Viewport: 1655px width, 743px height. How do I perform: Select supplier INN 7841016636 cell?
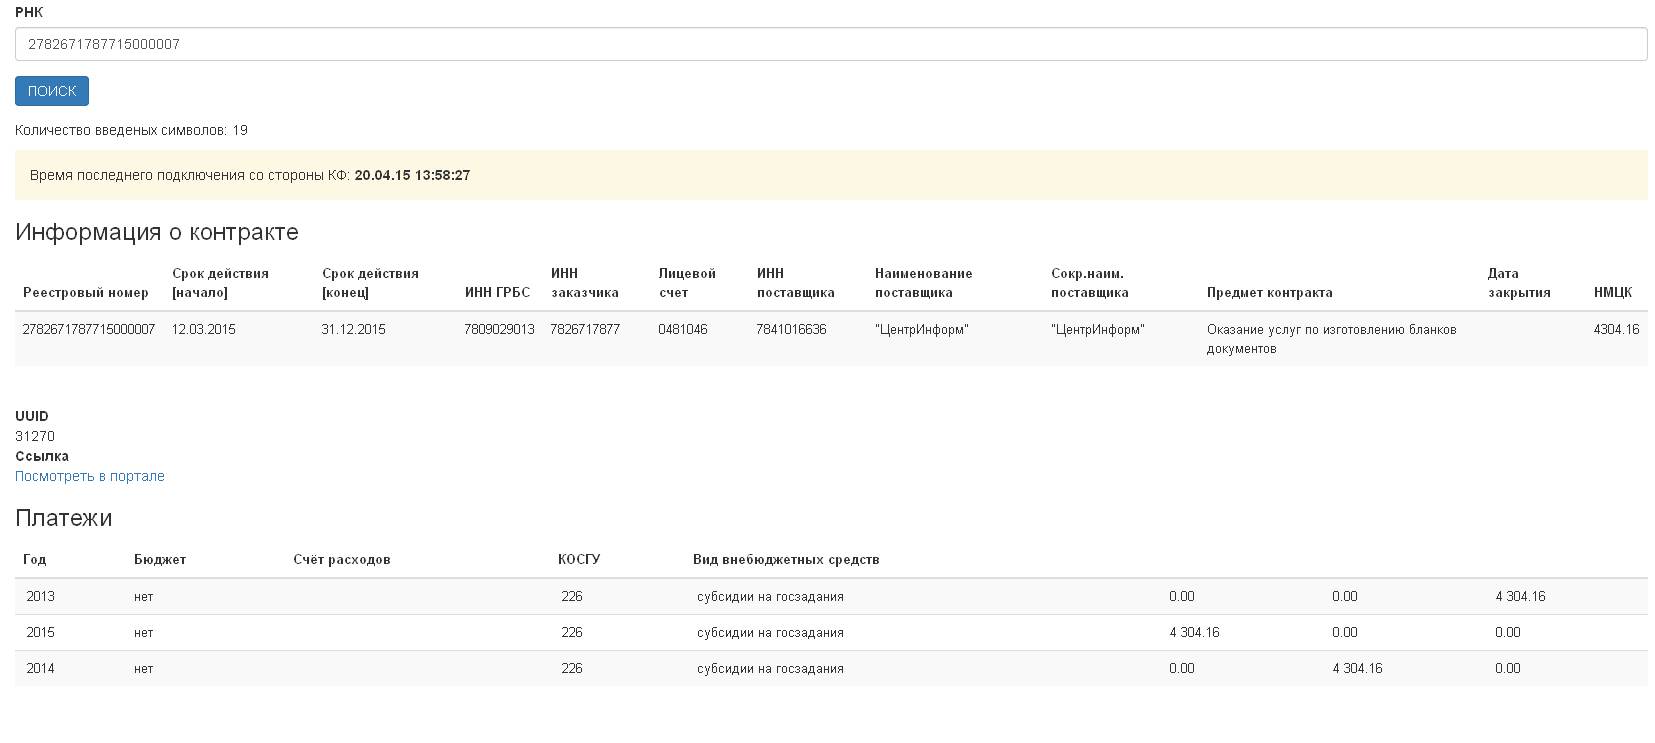click(791, 329)
